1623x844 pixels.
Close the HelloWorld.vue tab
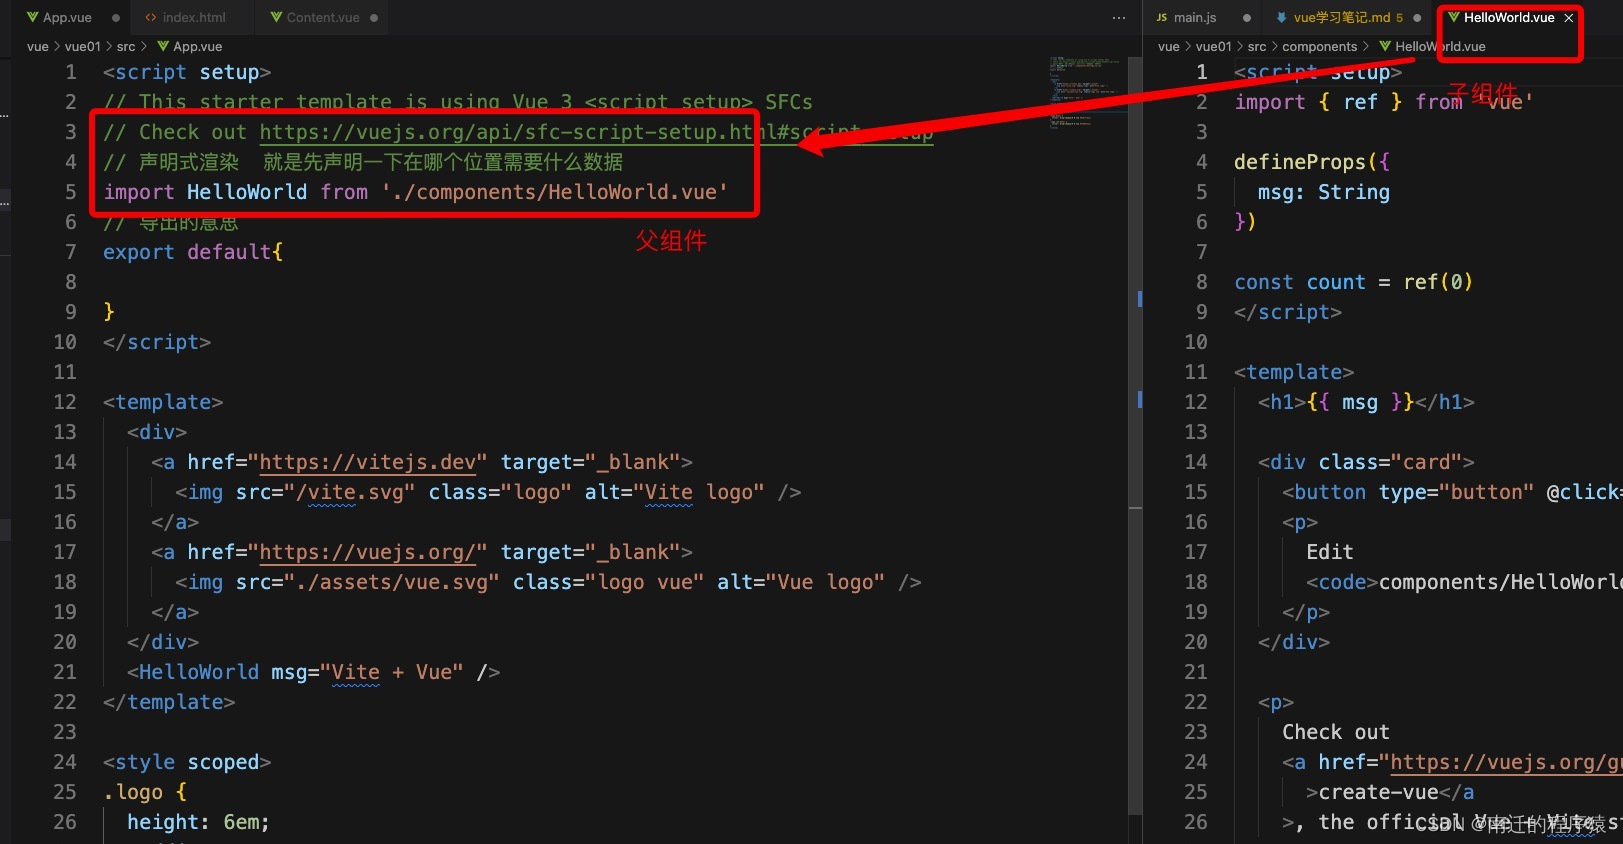click(x=1569, y=18)
